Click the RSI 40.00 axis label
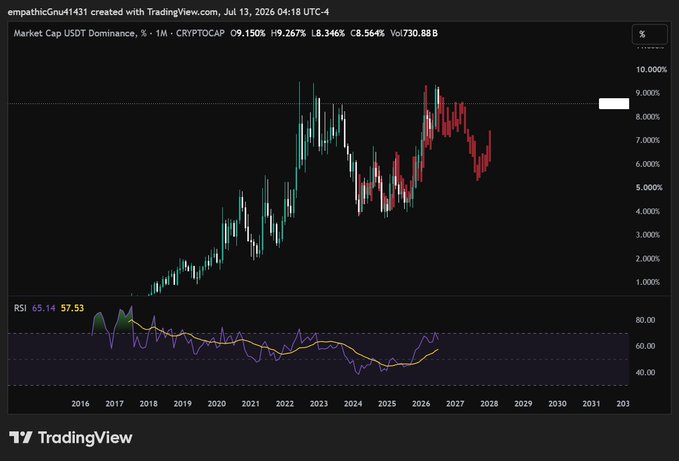Screen dimensions: 679x461 point(645,372)
